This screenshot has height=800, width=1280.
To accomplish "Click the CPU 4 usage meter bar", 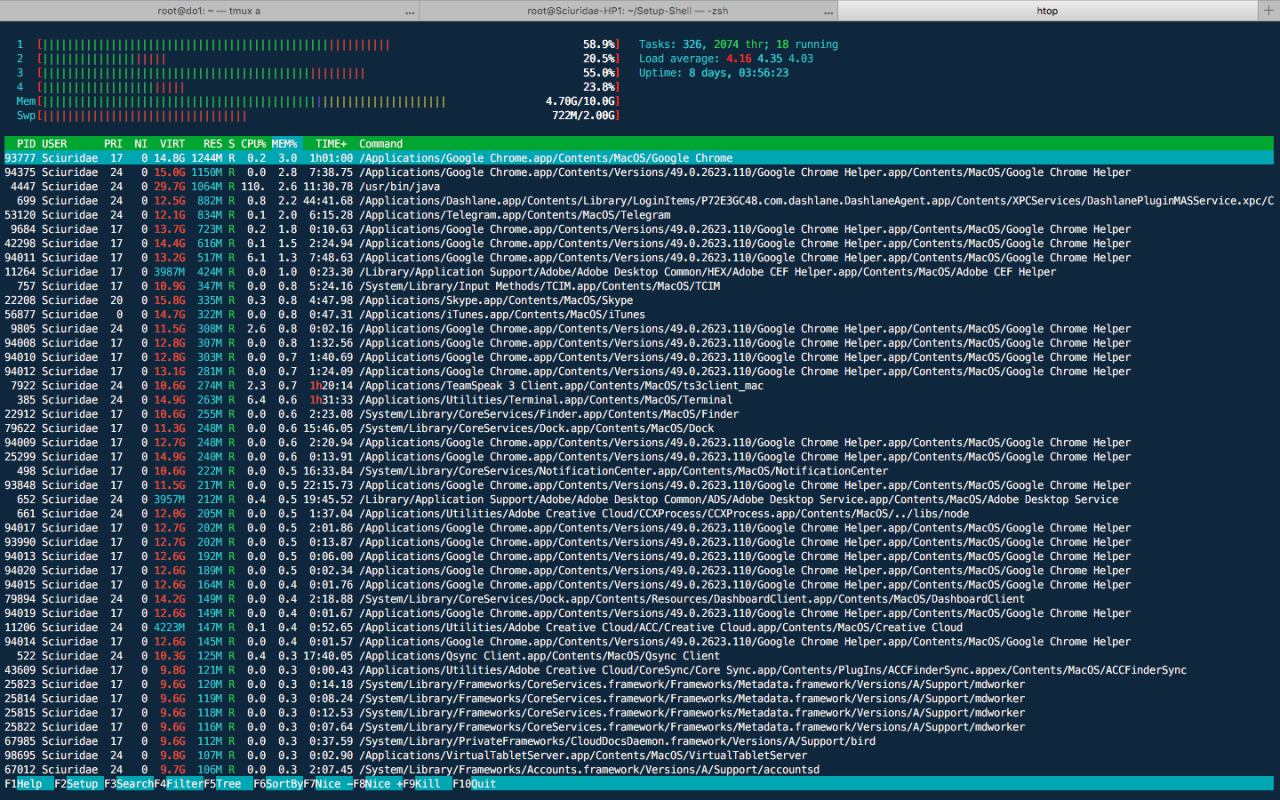I will [x=327, y=87].
